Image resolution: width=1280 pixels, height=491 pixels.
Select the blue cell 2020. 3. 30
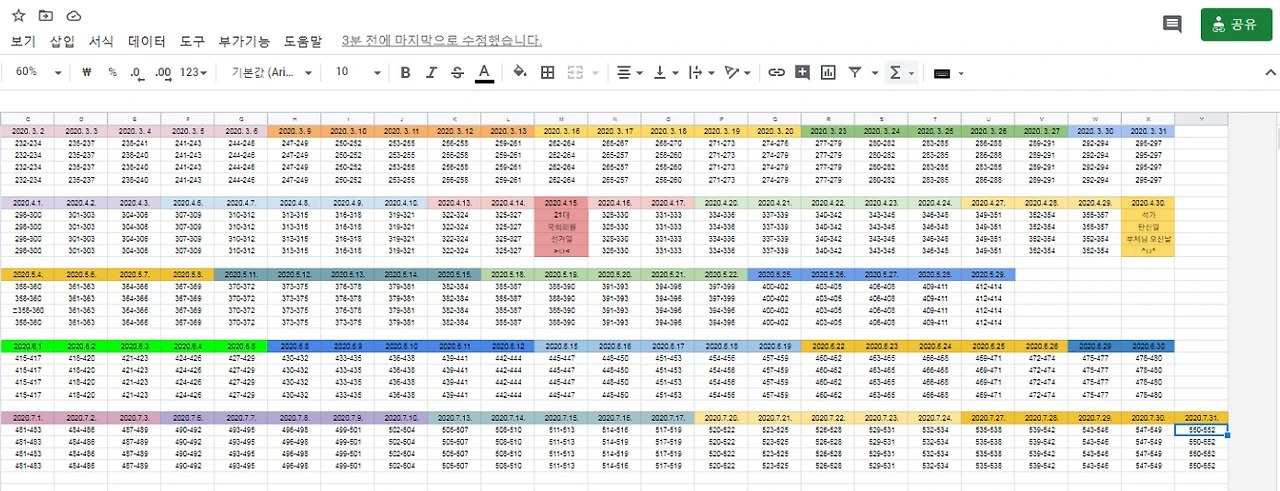[x=1094, y=130]
